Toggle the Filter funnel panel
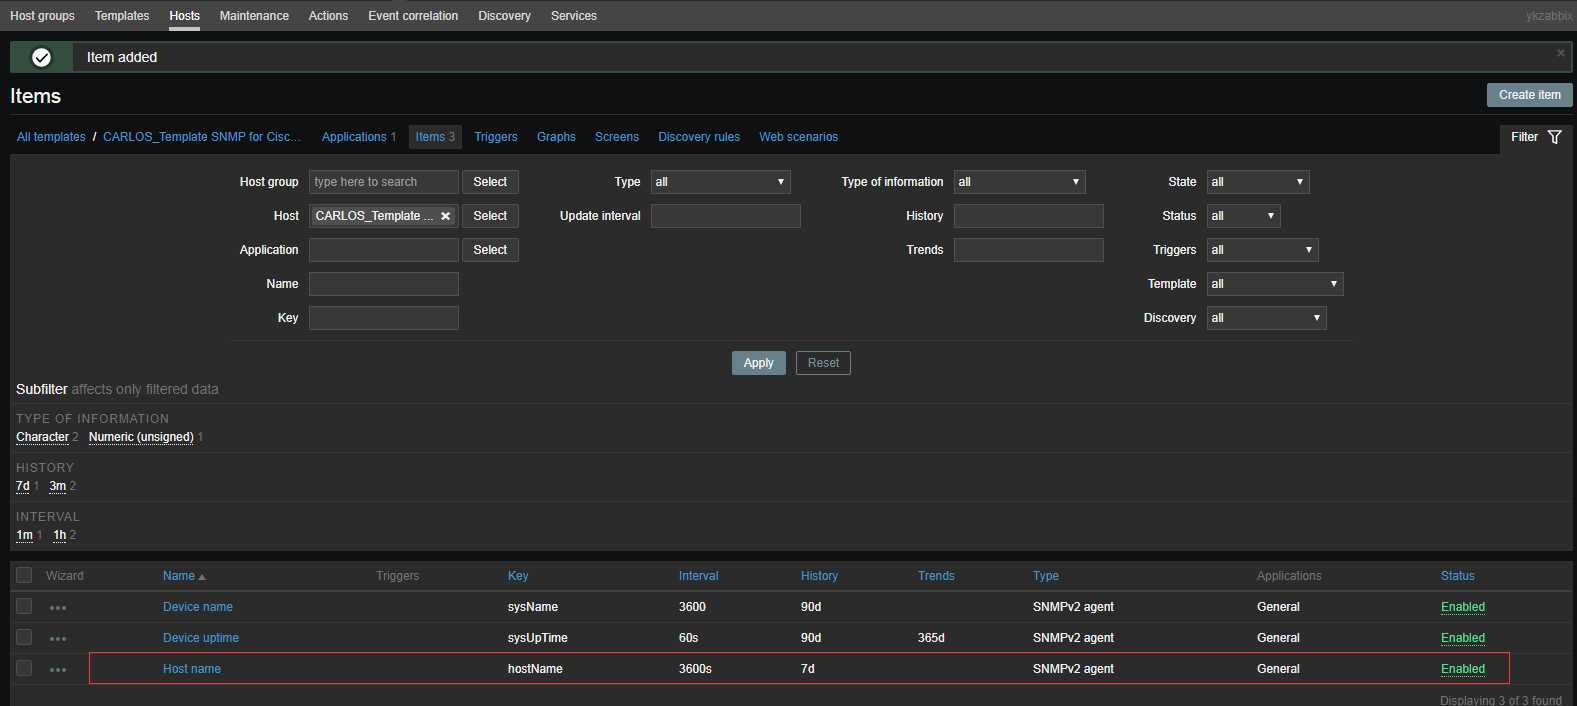Screen dimensions: 1577x706 [x=1536, y=137]
